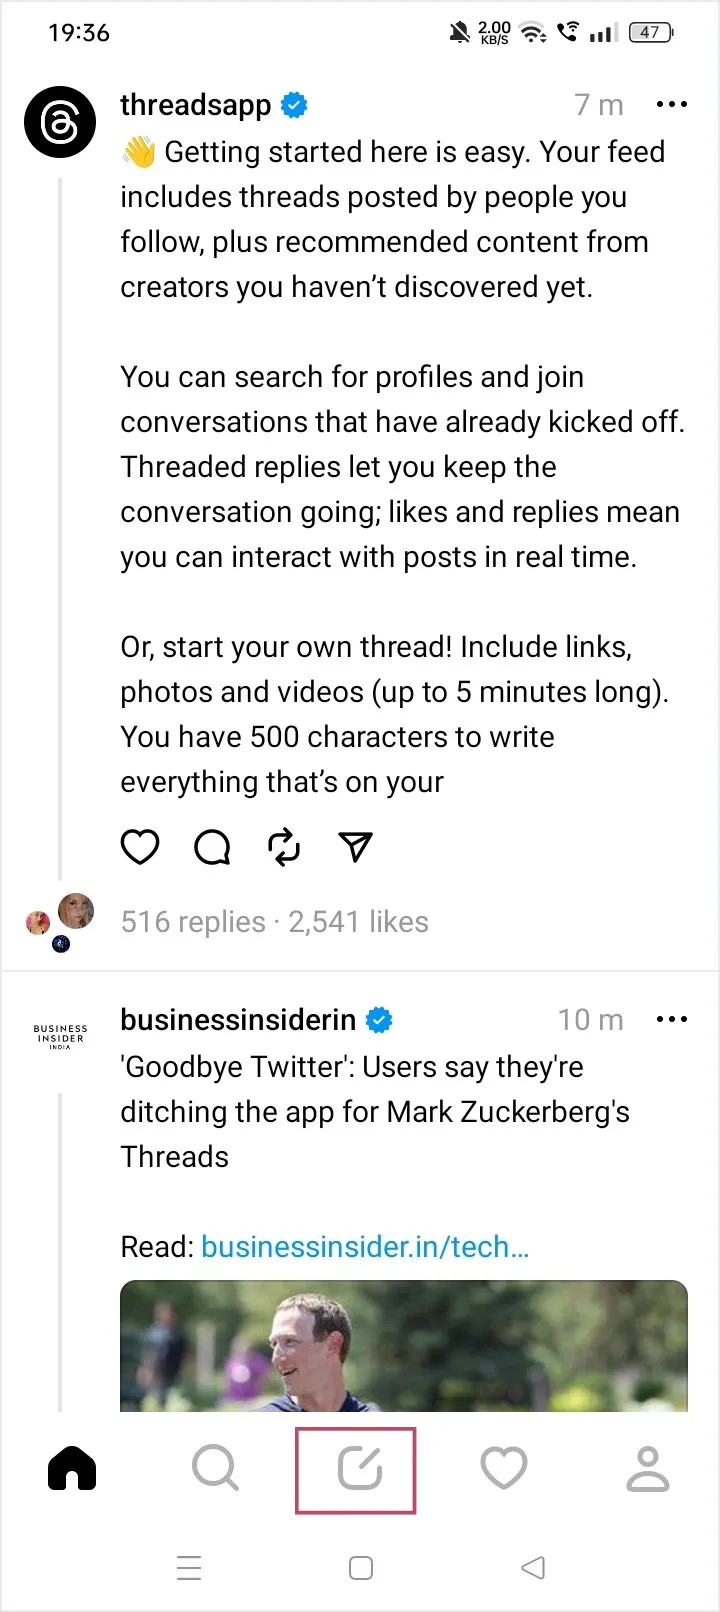Image resolution: width=720 pixels, height=1612 pixels.
Task: View the 516 replies and likes
Action: (x=274, y=922)
